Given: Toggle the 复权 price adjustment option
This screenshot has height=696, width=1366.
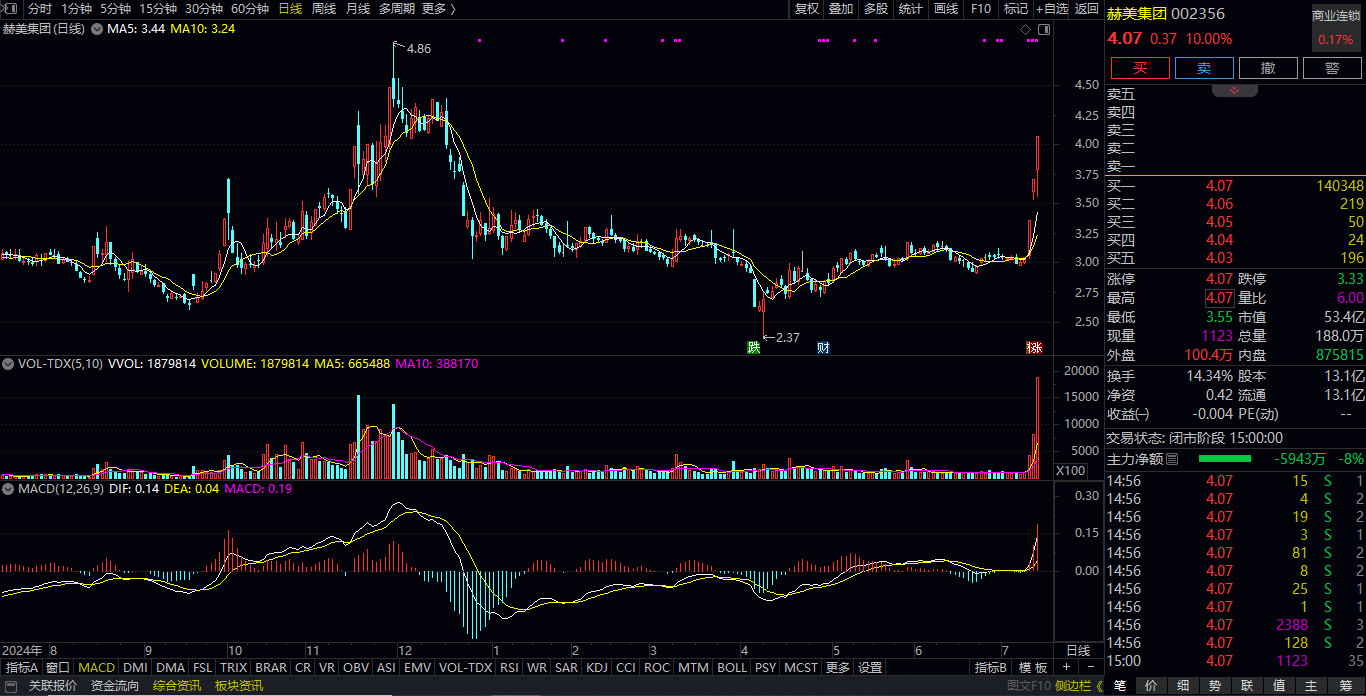Looking at the screenshot, I should [x=807, y=9].
